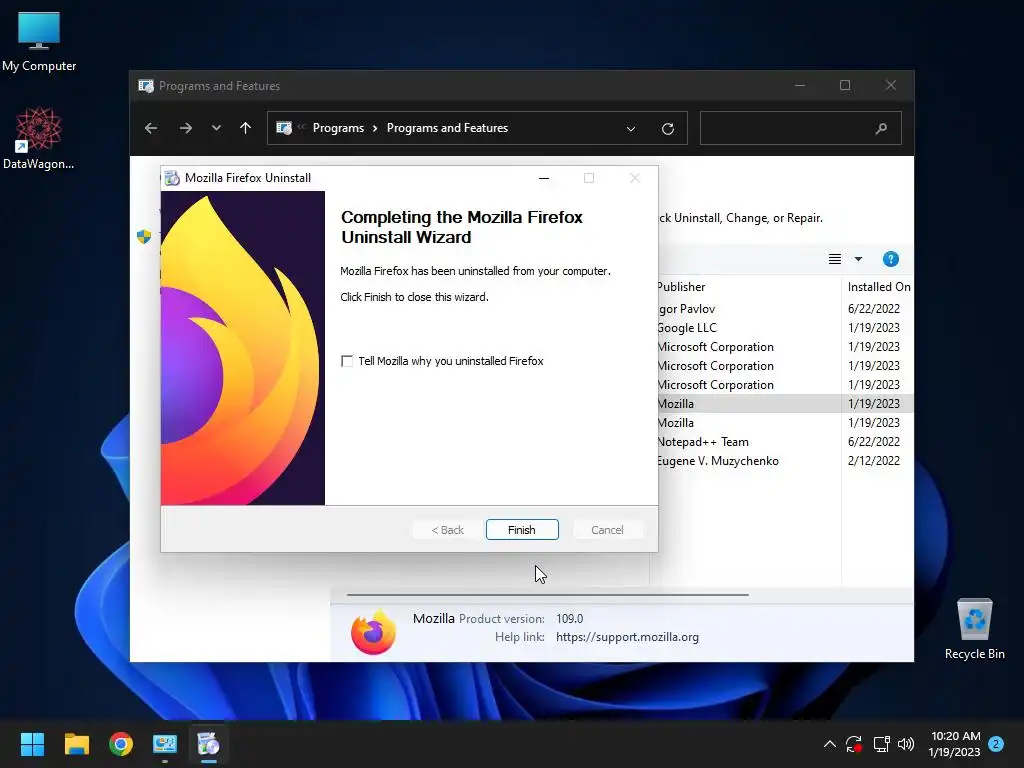Open the blue help icon
Screen dimensions: 1024x768
[891, 259]
